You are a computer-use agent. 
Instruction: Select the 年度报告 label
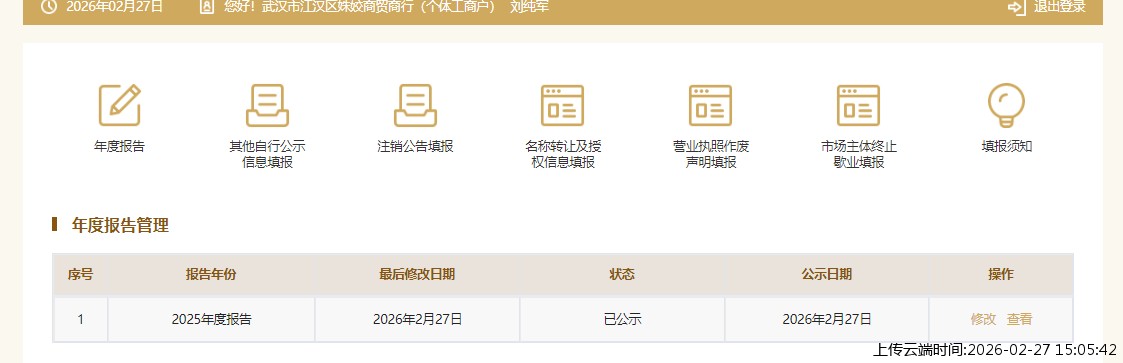(120, 146)
